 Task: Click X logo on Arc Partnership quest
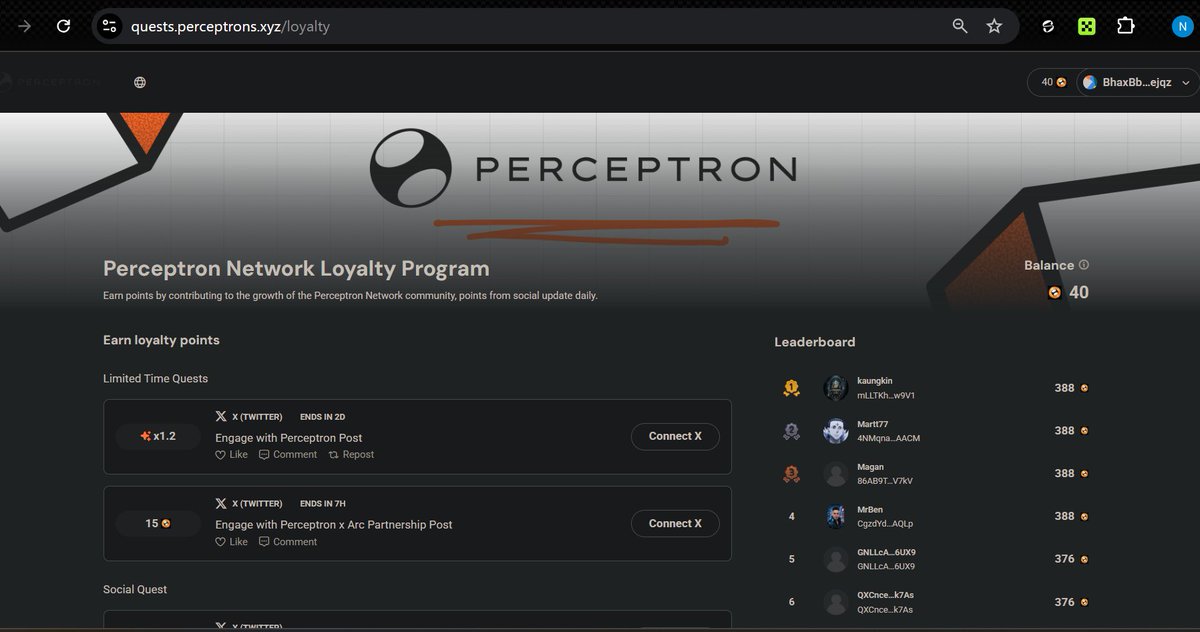click(221, 503)
